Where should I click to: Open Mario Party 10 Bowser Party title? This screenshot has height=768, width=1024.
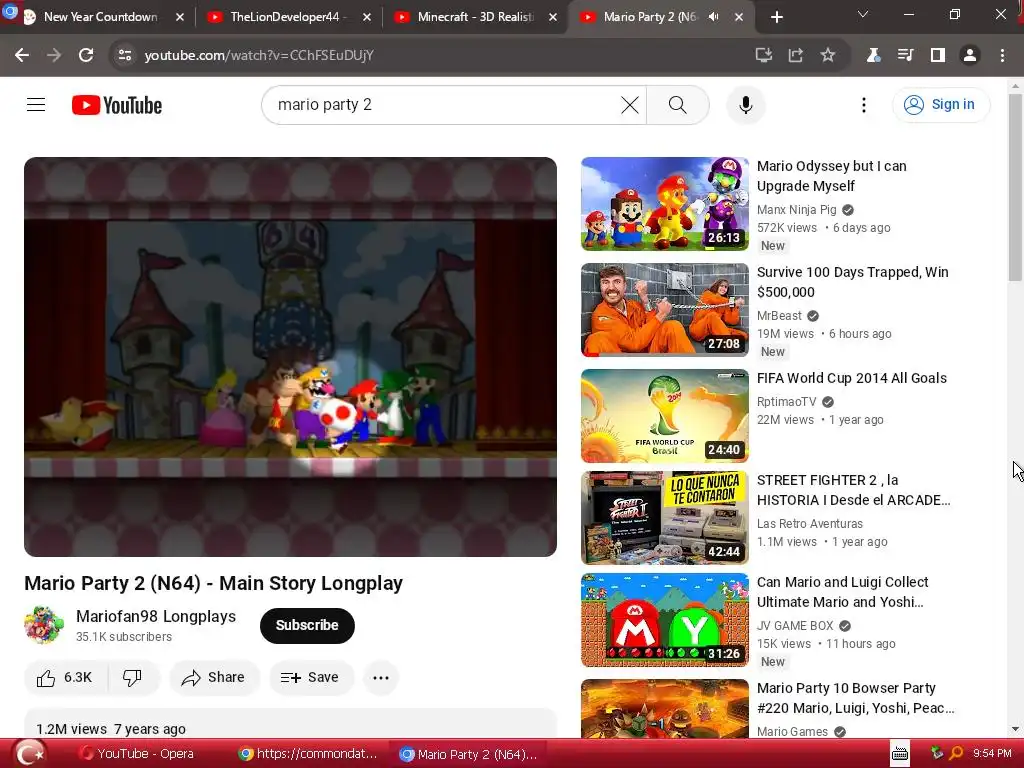pos(855,697)
